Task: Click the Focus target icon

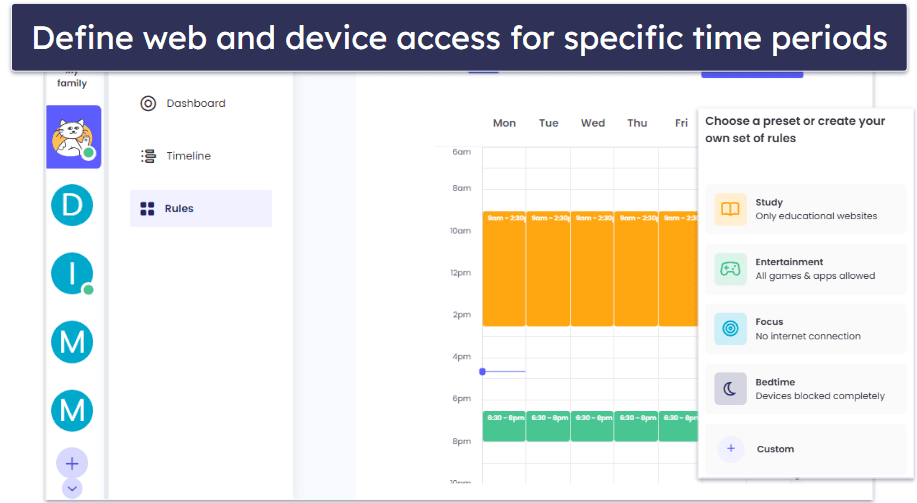Action: (730, 329)
